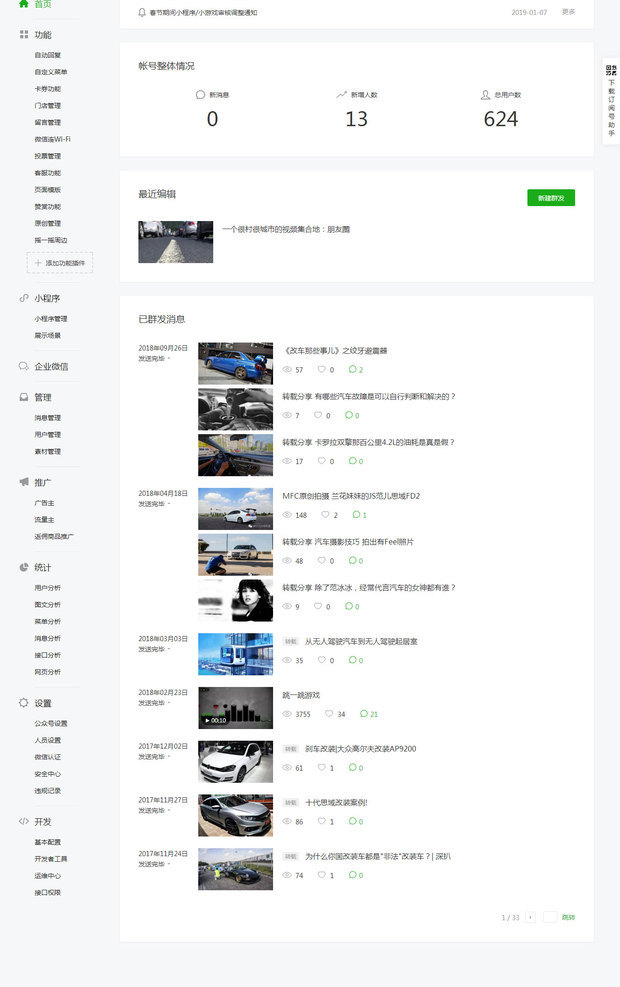Open 自动回复 in the sidebar menu
This screenshot has height=987, width=620.
47,55
